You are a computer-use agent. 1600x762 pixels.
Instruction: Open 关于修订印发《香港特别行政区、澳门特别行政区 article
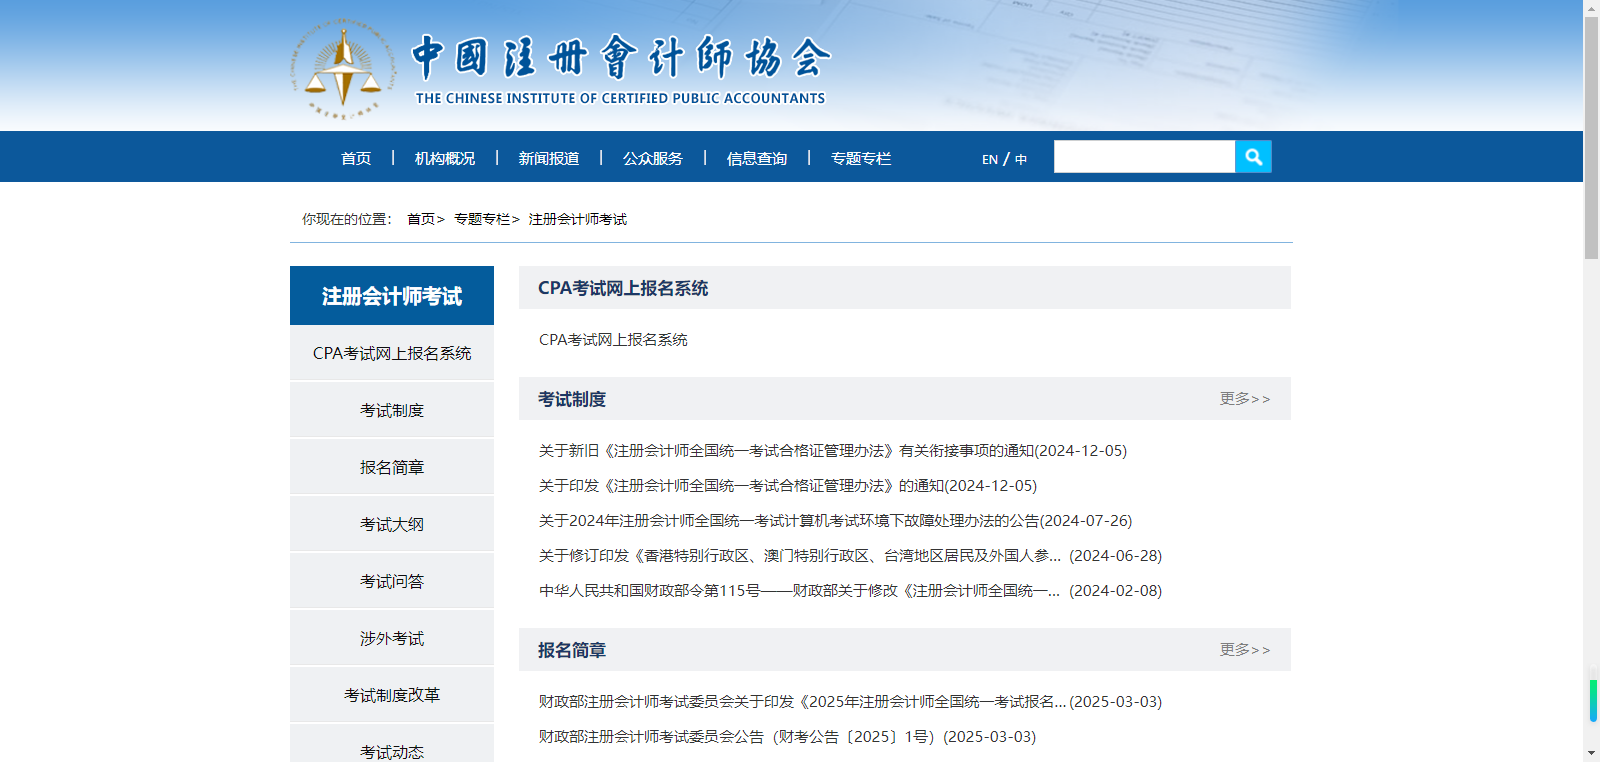850,556
